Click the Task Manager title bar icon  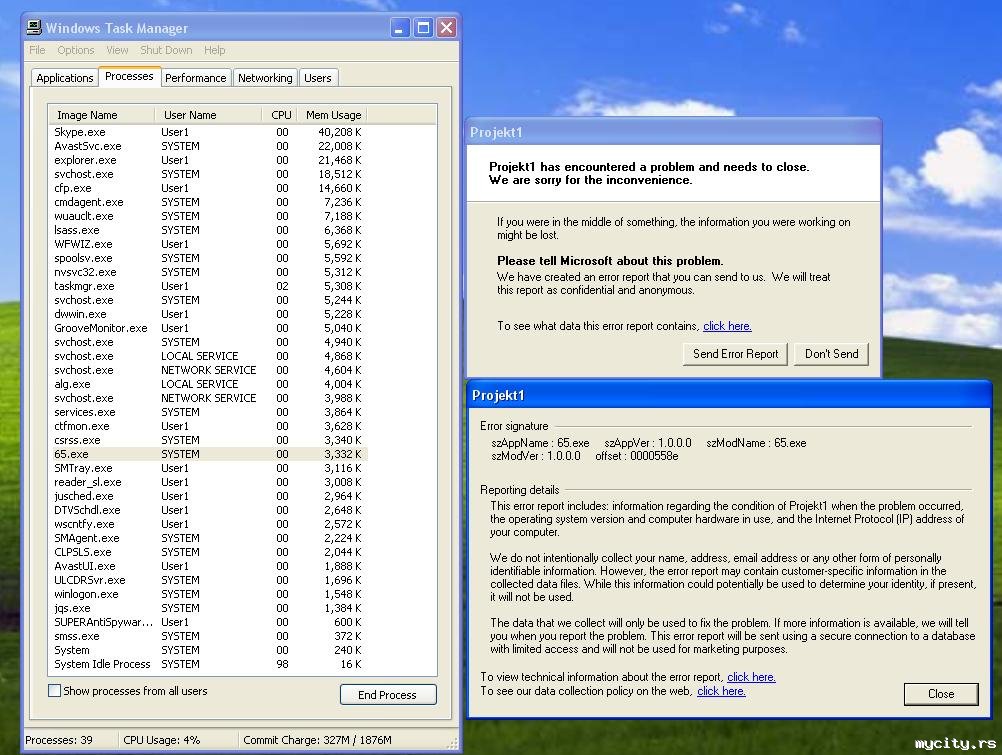click(x=34, y=28)
